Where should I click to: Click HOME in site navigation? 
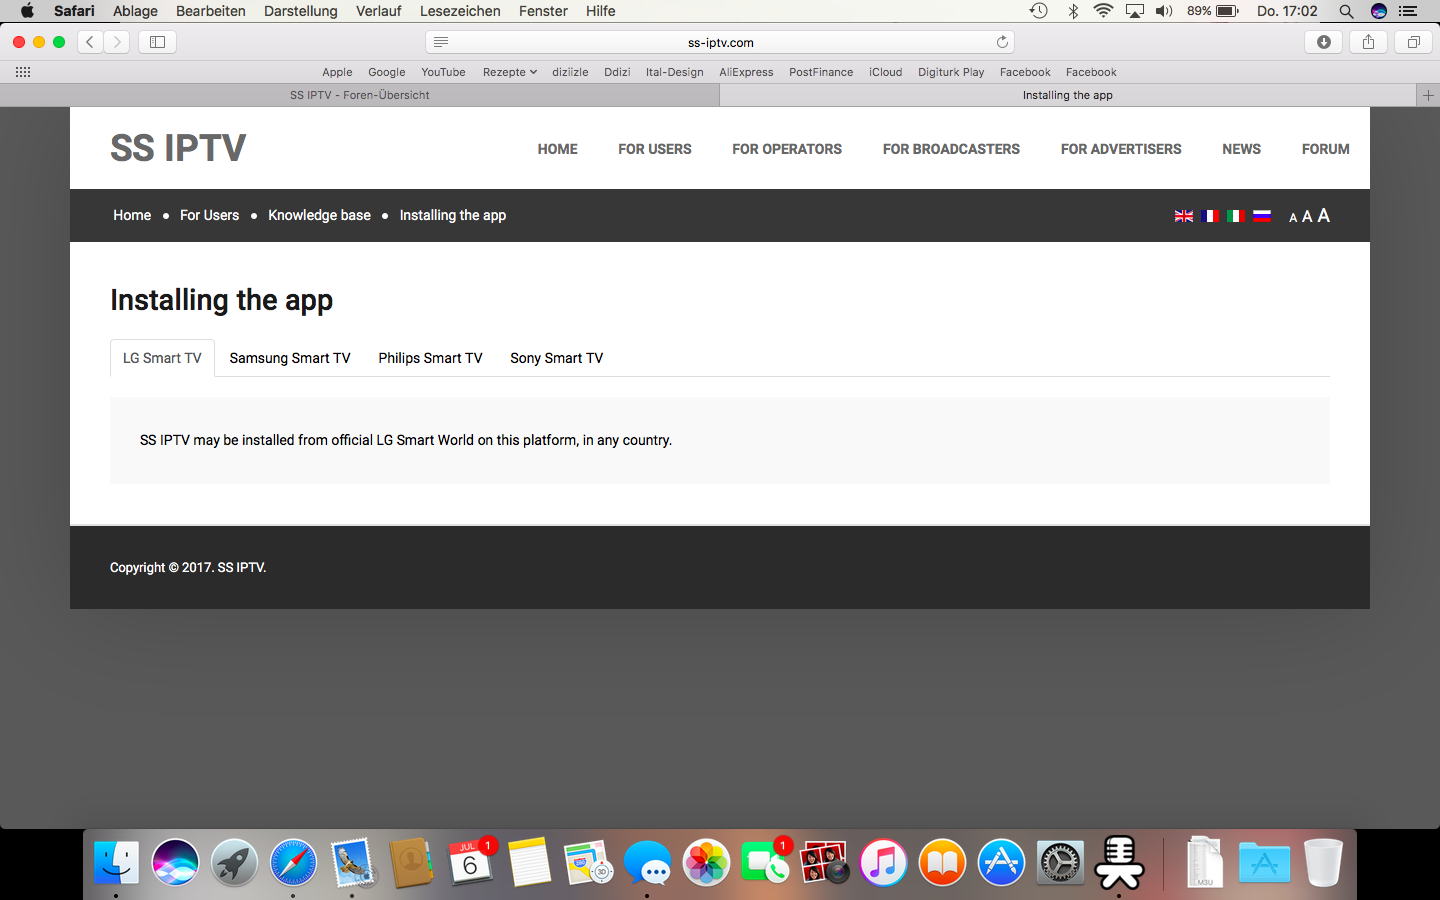tap(557, 149)
